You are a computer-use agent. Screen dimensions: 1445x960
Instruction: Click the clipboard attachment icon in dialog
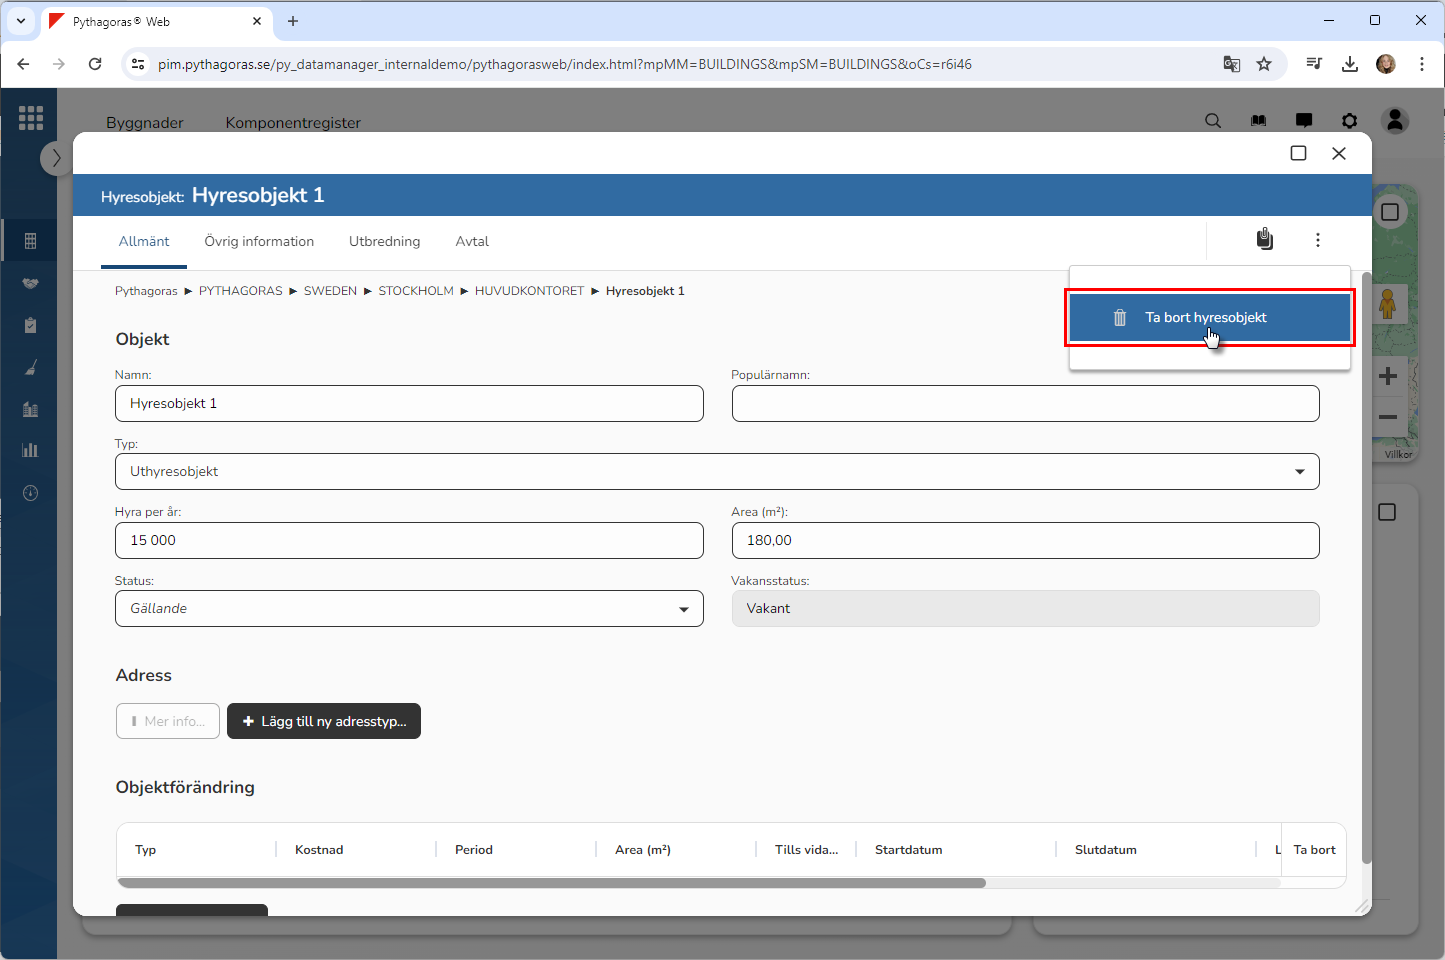[x=1265, y=239]
